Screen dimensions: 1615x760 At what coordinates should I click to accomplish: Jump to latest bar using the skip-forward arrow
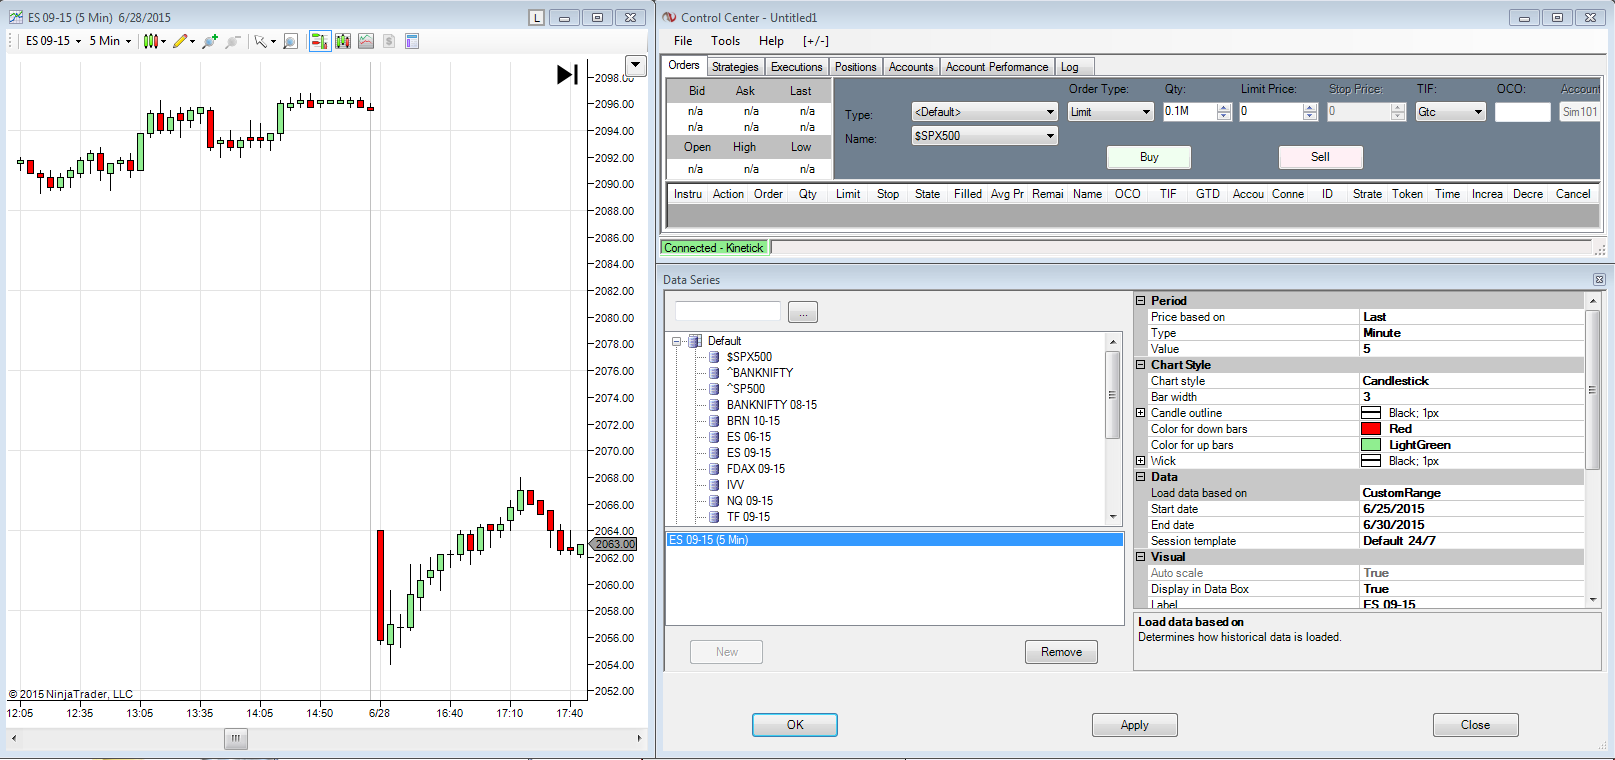pos(567,74)
